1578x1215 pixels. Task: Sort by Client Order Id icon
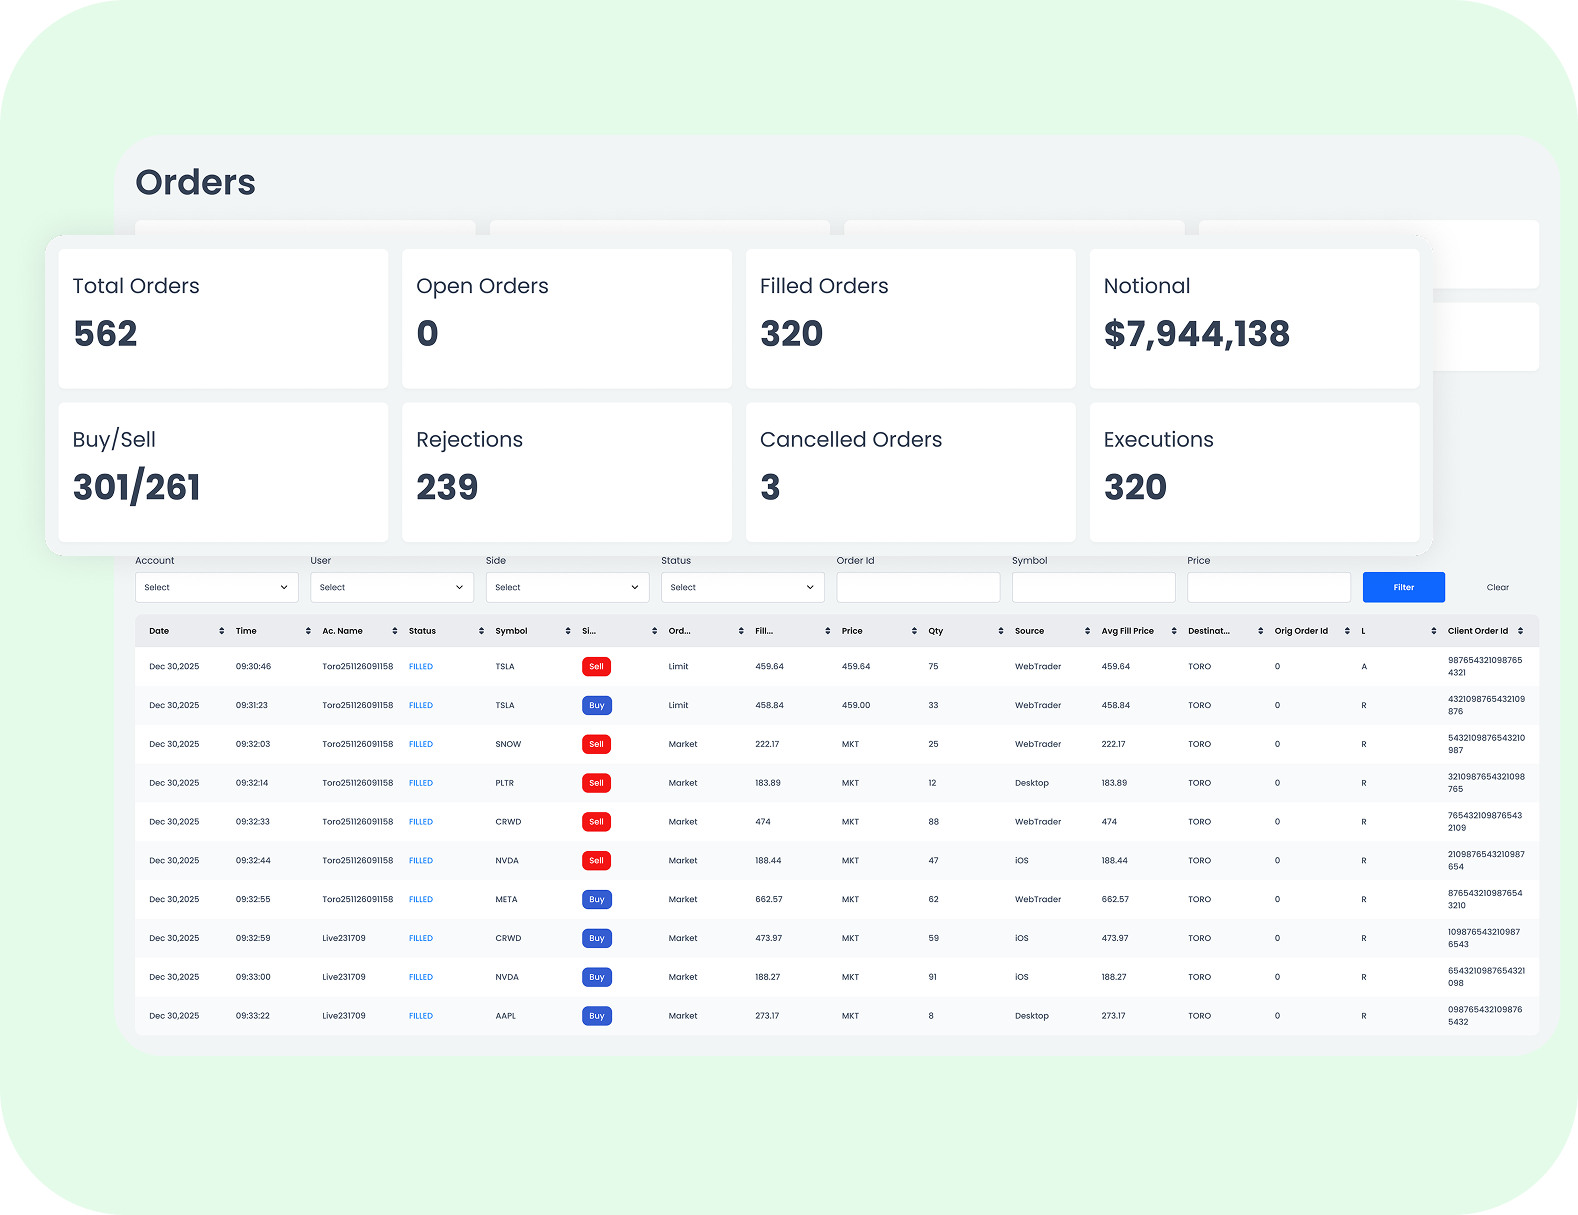tap(1520, 631)
